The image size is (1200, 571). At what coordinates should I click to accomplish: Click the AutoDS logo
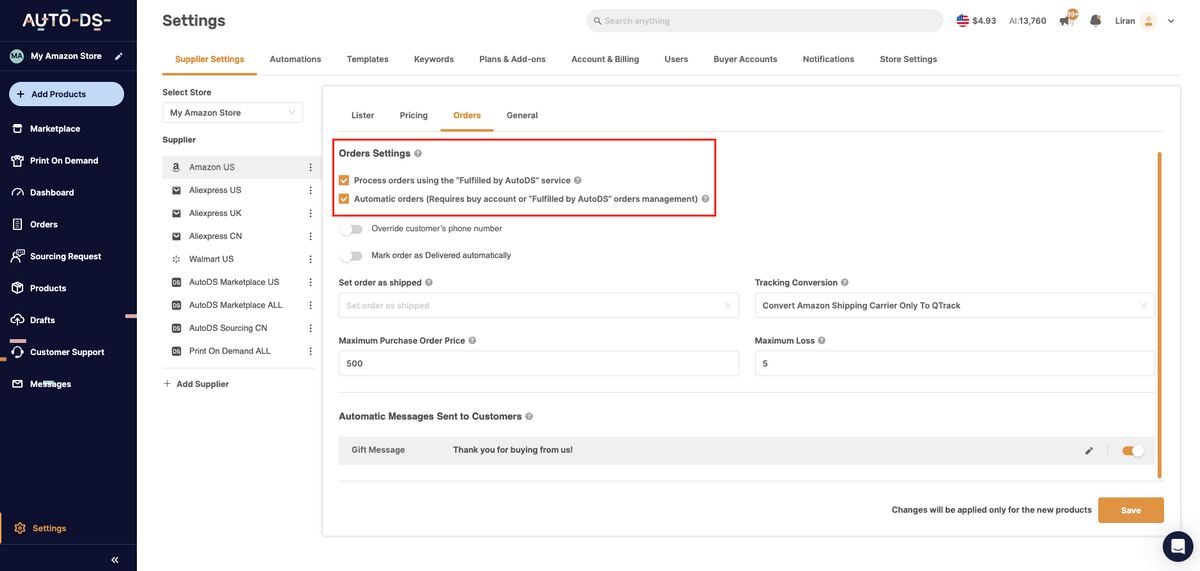[67, 20]
